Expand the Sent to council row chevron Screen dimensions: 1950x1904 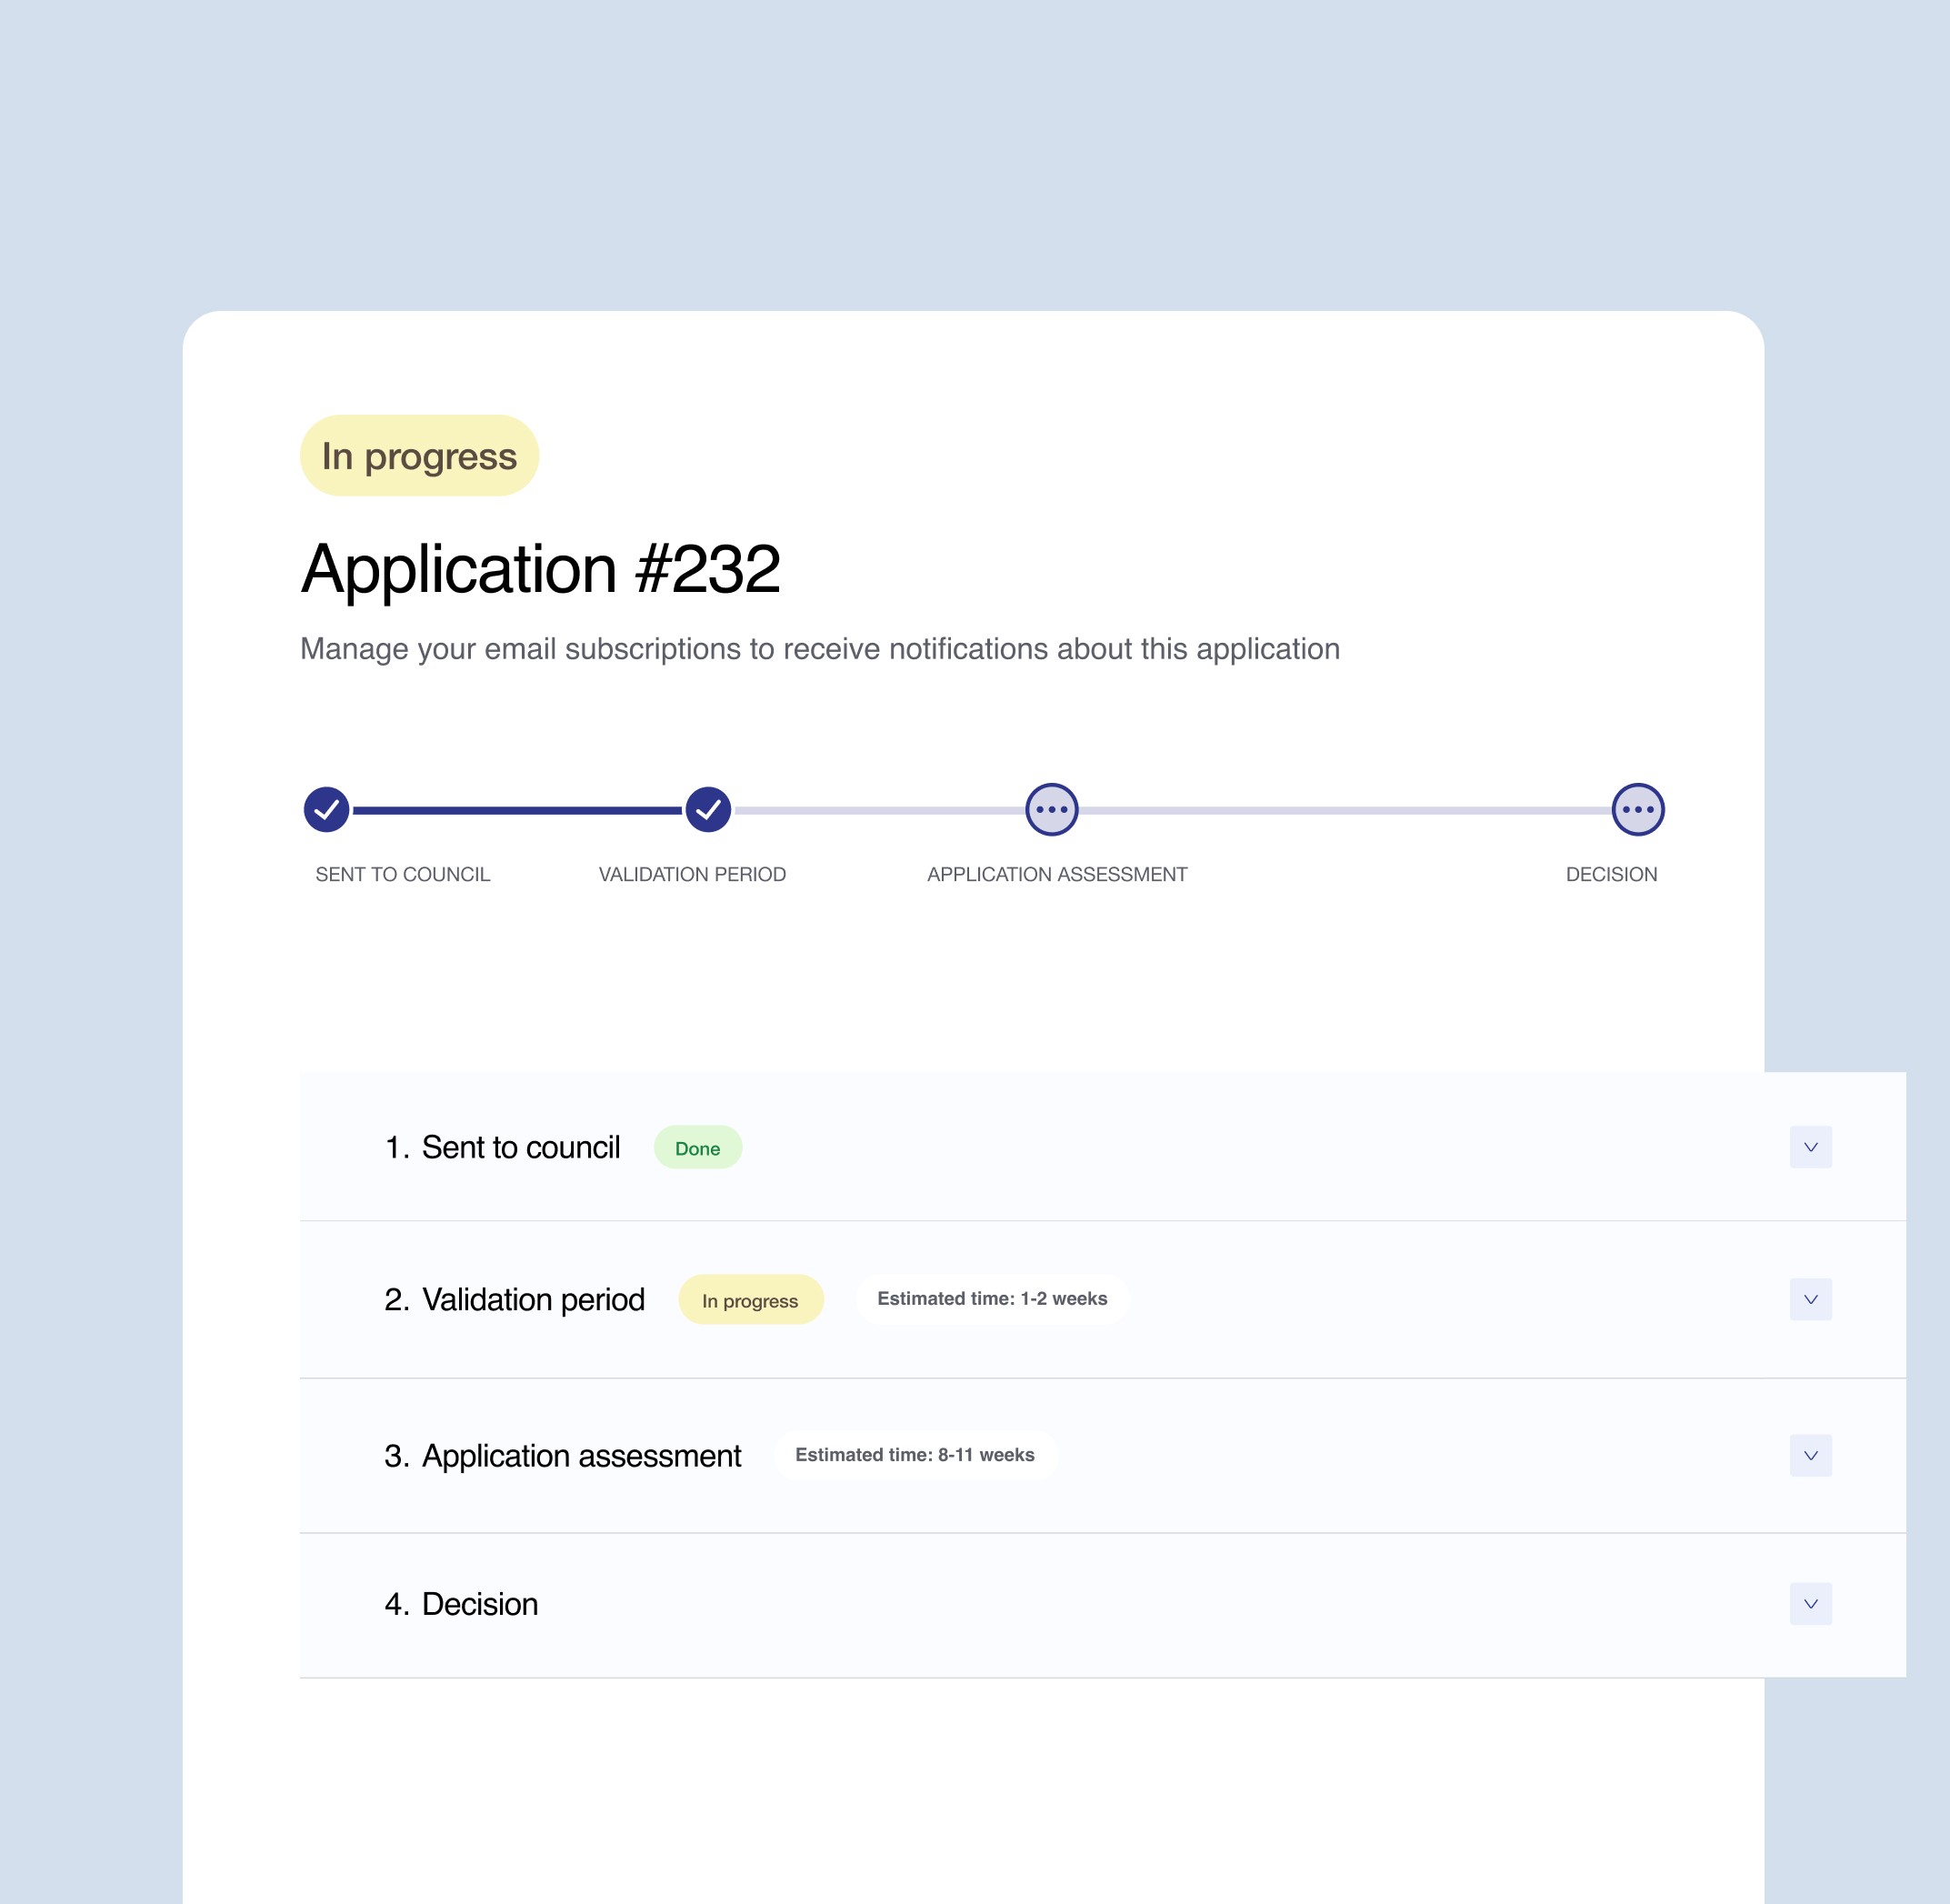point(1810,1147)
